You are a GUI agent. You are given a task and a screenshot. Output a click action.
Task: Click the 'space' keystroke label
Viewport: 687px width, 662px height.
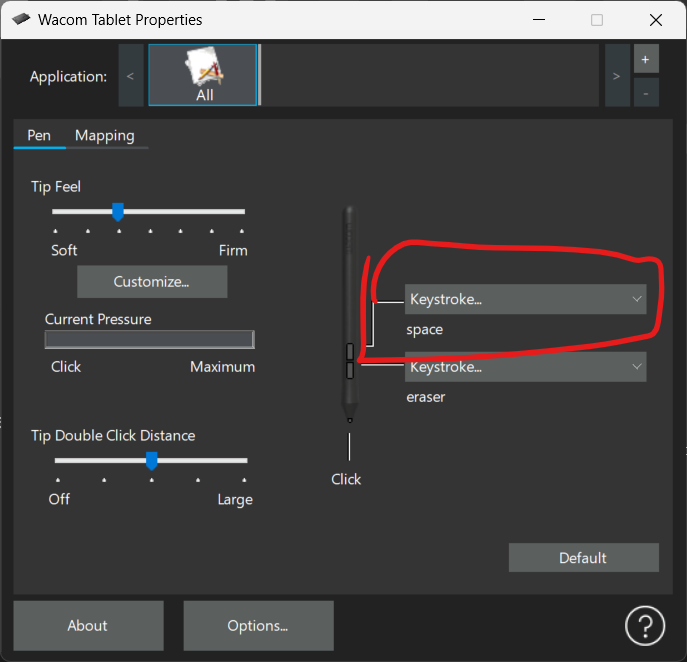coord(425,329)
